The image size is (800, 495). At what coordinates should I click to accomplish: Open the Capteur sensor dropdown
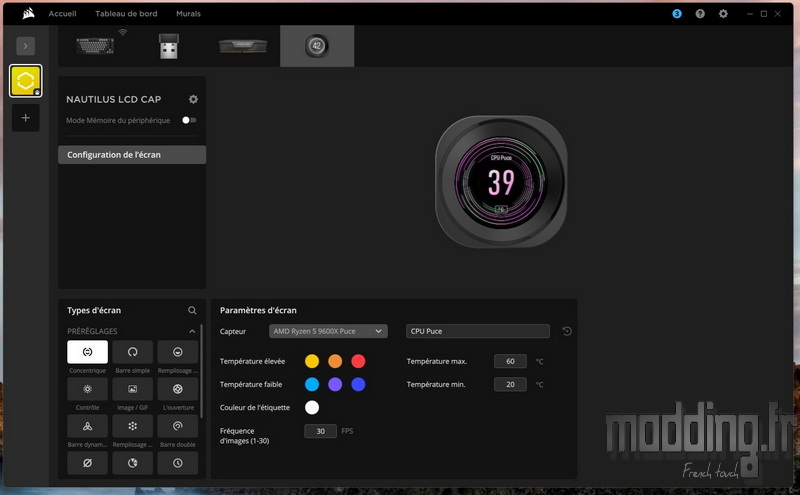point(327,331)
